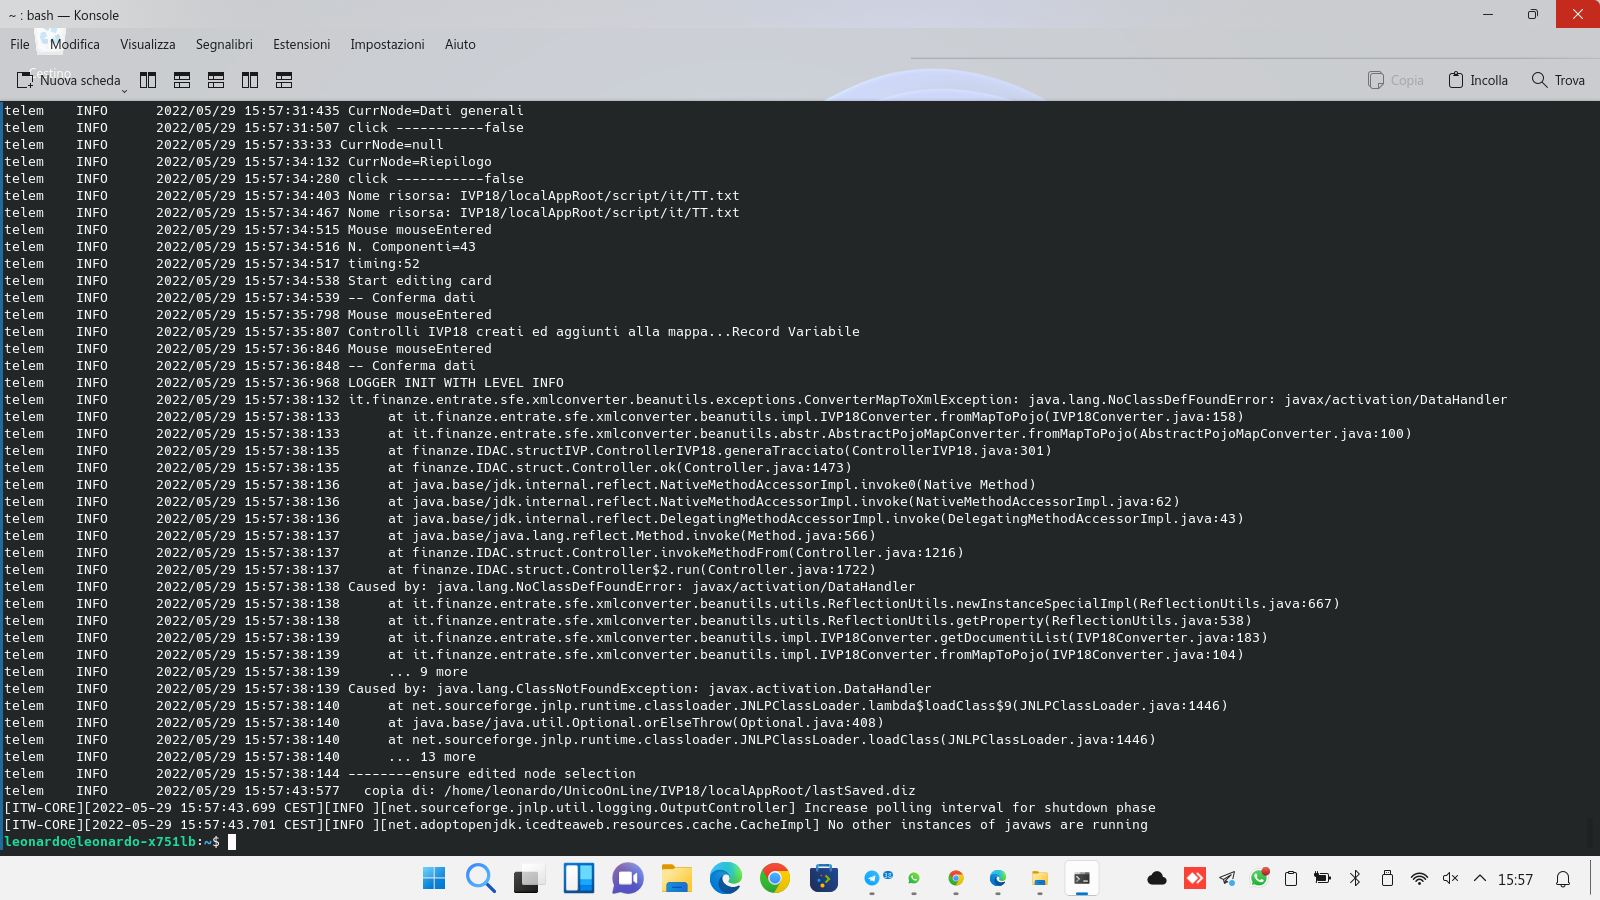The height and width of the screenshot is (900, 1600).
Task: Open the Estensioni menu
Action: [302, 44]
